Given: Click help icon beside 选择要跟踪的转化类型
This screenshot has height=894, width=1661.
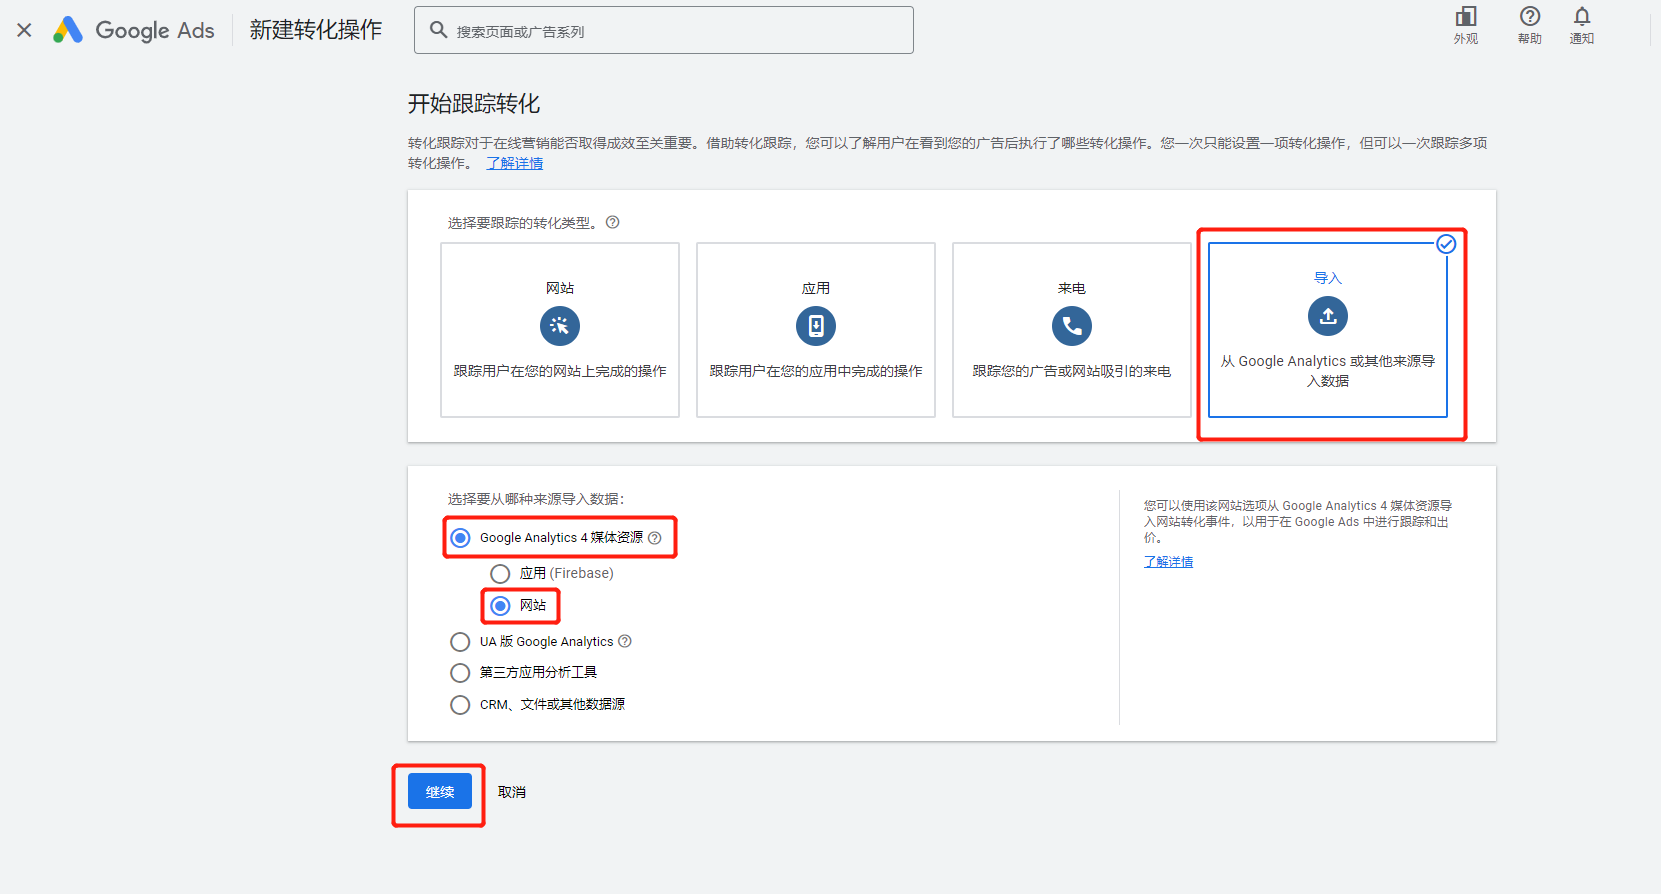Looking at the screenshot, I should (x=613, y=222).
